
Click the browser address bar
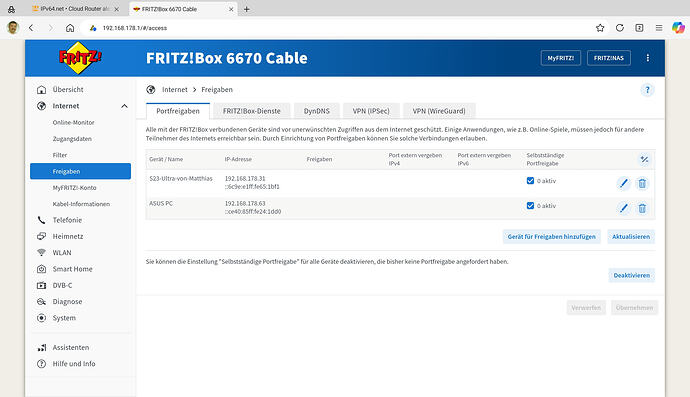click(x=334, y=28)
